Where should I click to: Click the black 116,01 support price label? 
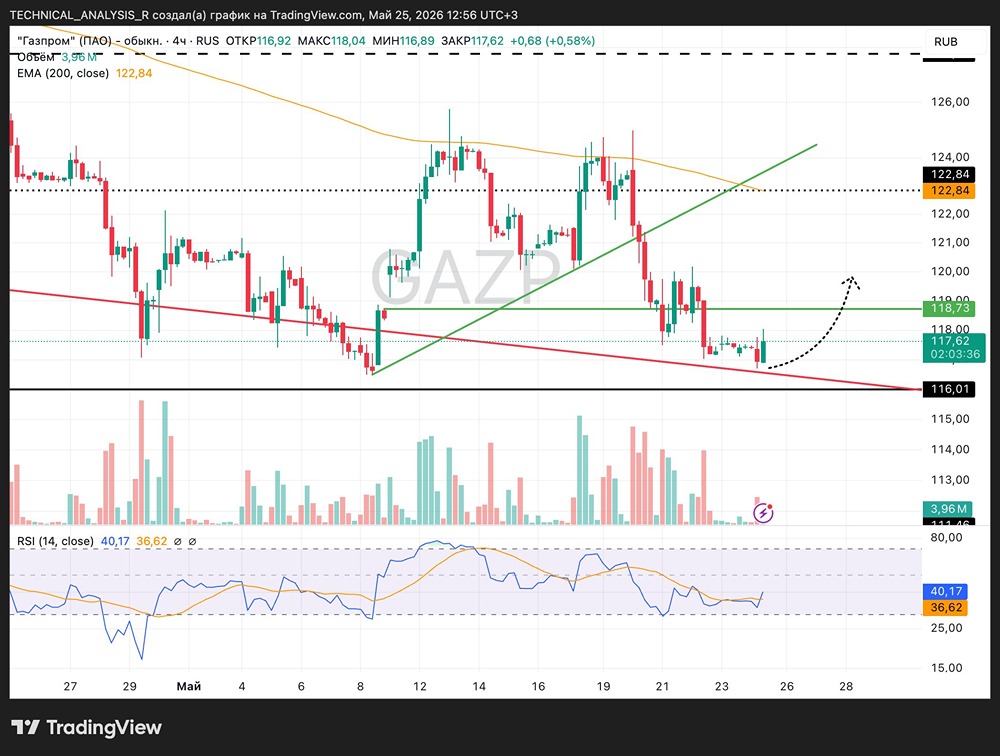click(x=948, y=389)
